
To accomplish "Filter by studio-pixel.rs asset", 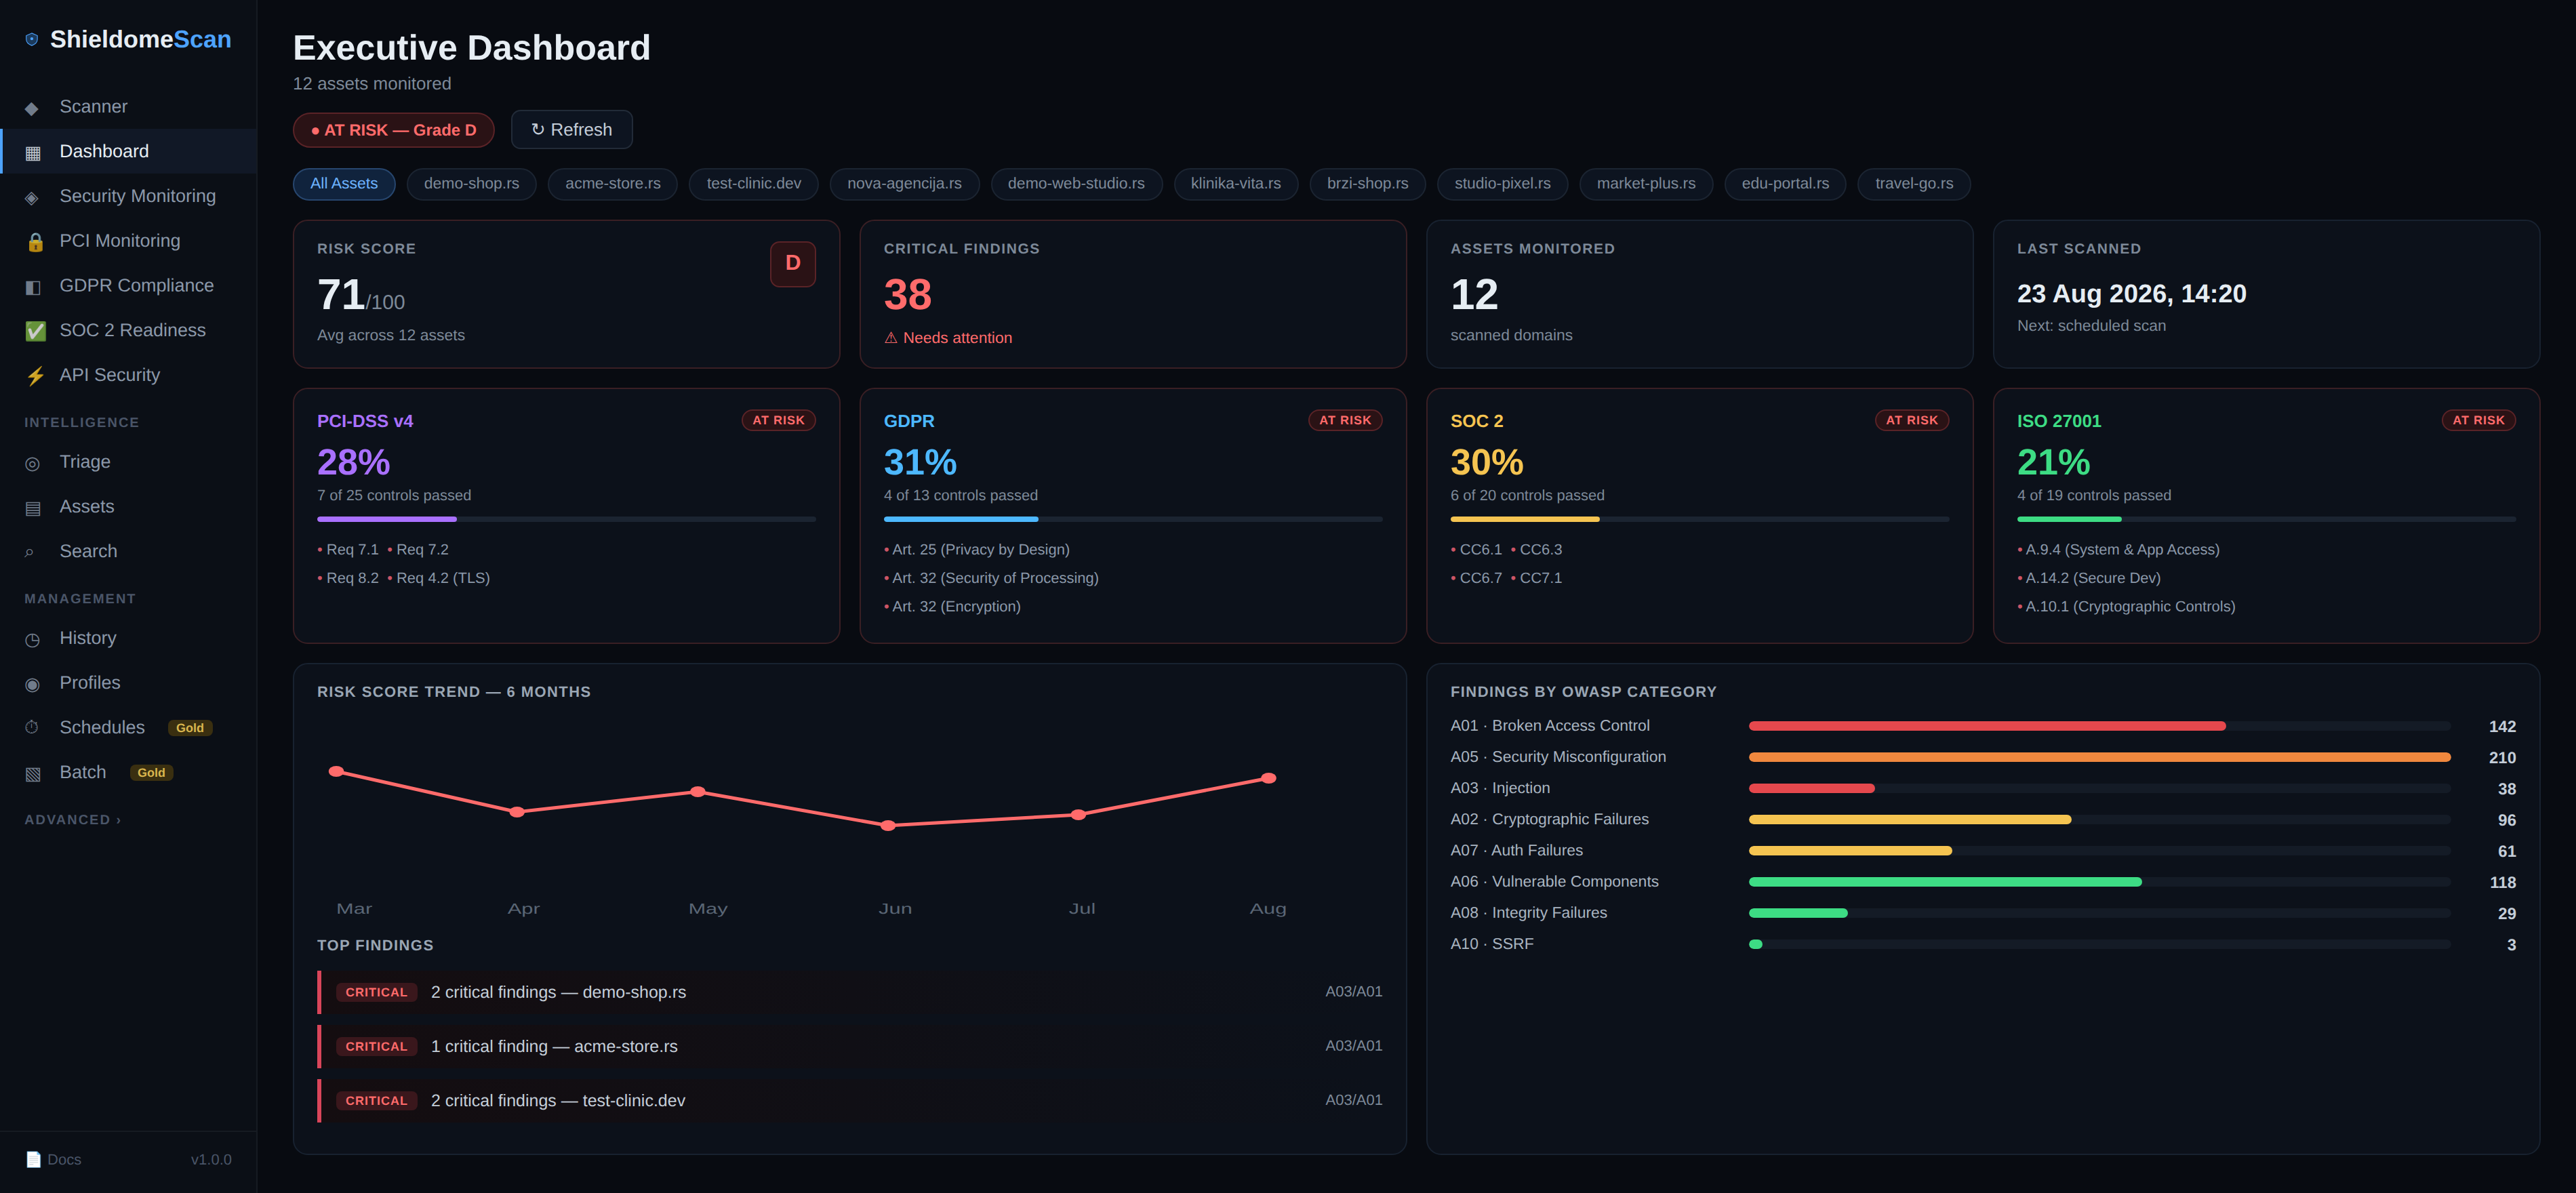I will point(1502,184).
